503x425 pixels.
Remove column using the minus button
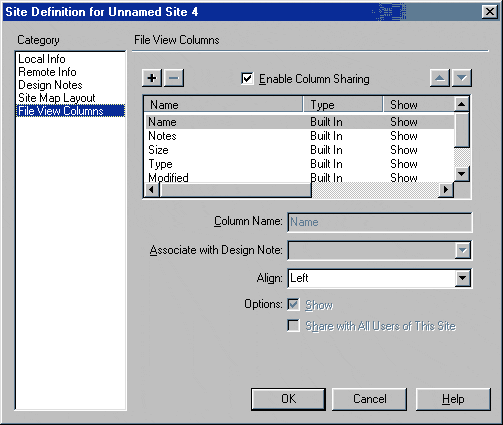click(174, 78)
